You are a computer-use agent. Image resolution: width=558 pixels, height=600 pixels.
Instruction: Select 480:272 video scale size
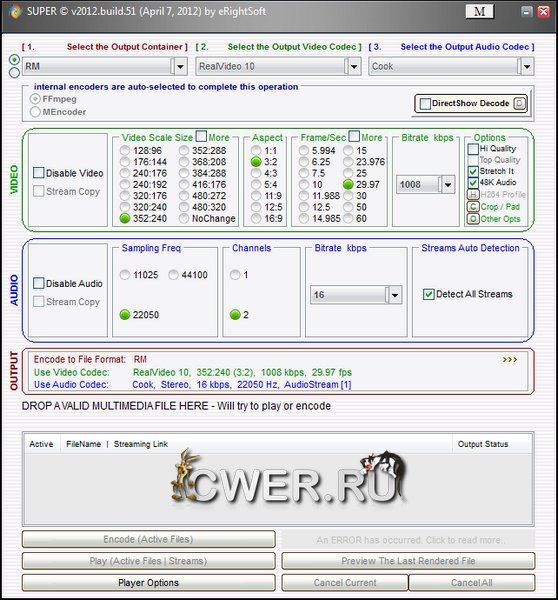tap(184, 196)
